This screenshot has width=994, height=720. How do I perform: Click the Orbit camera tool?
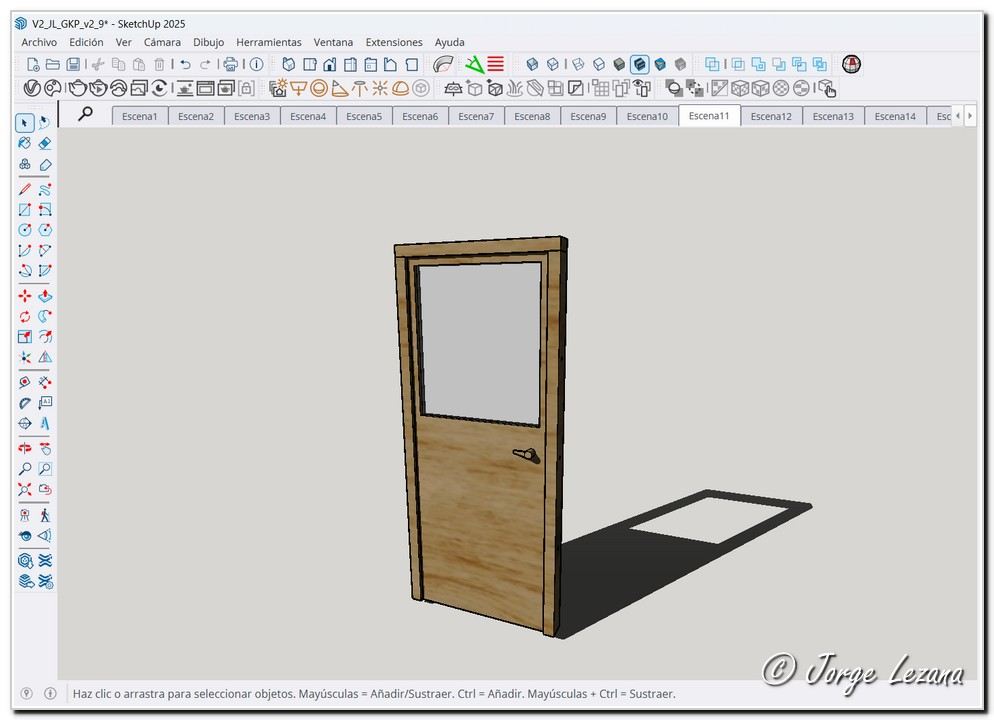point(25,449)
